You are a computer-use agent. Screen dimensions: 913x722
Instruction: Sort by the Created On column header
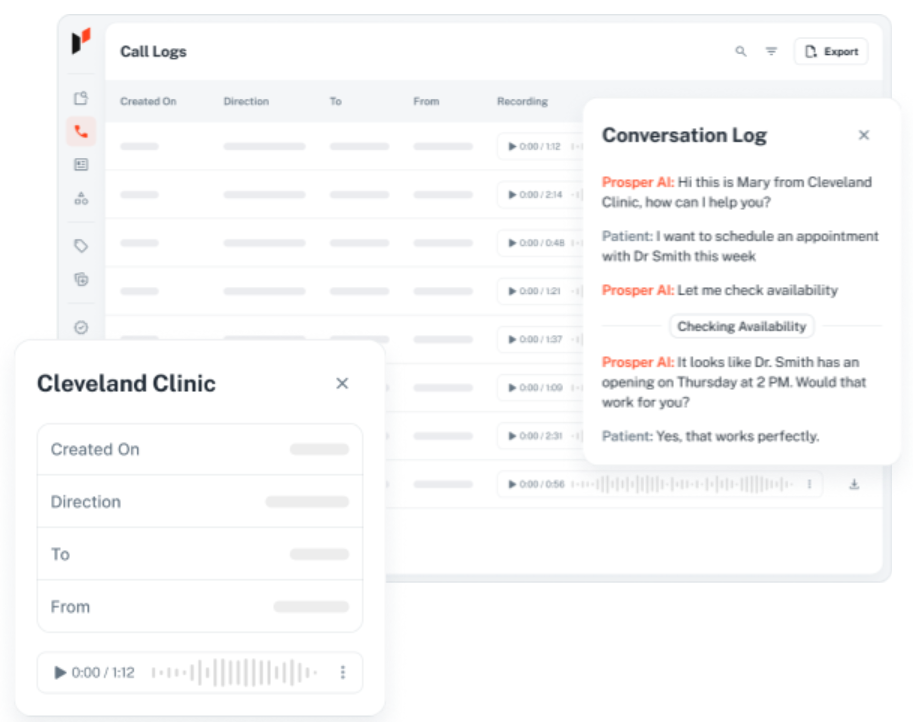point(148,101)
